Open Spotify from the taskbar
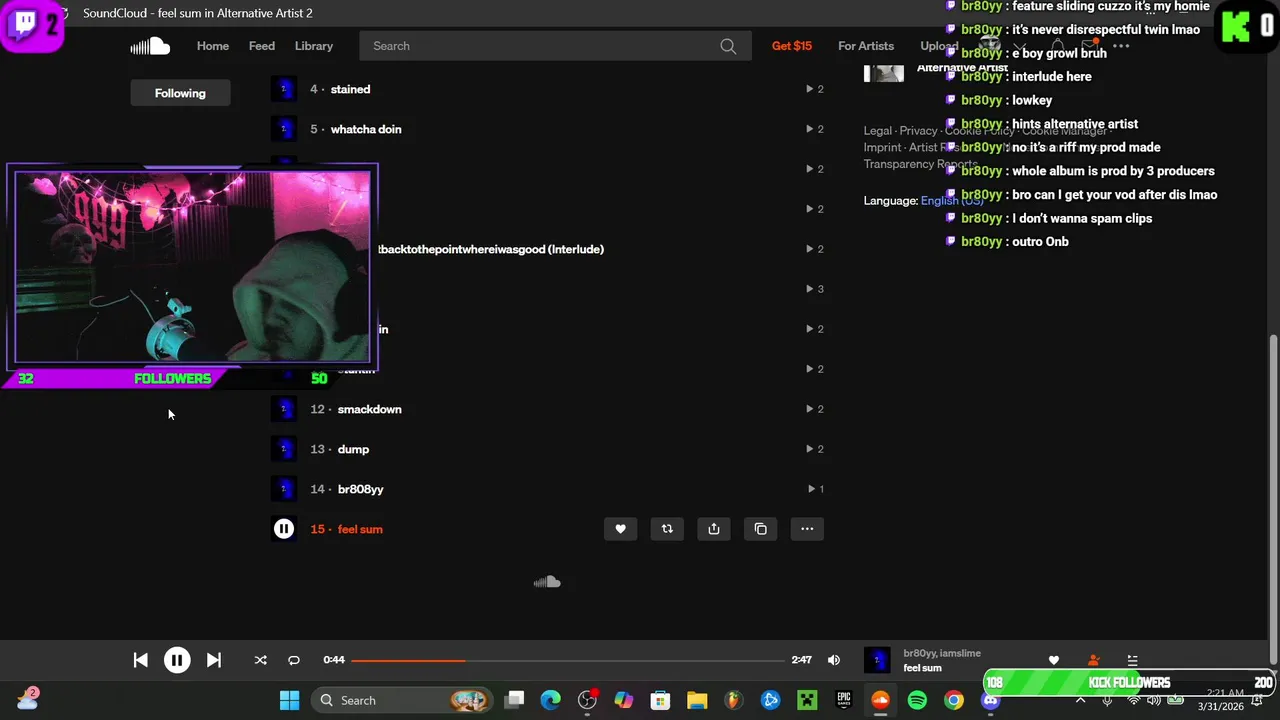The width and height of the screenshot is (1280, 720). click(x=917, y=700)
